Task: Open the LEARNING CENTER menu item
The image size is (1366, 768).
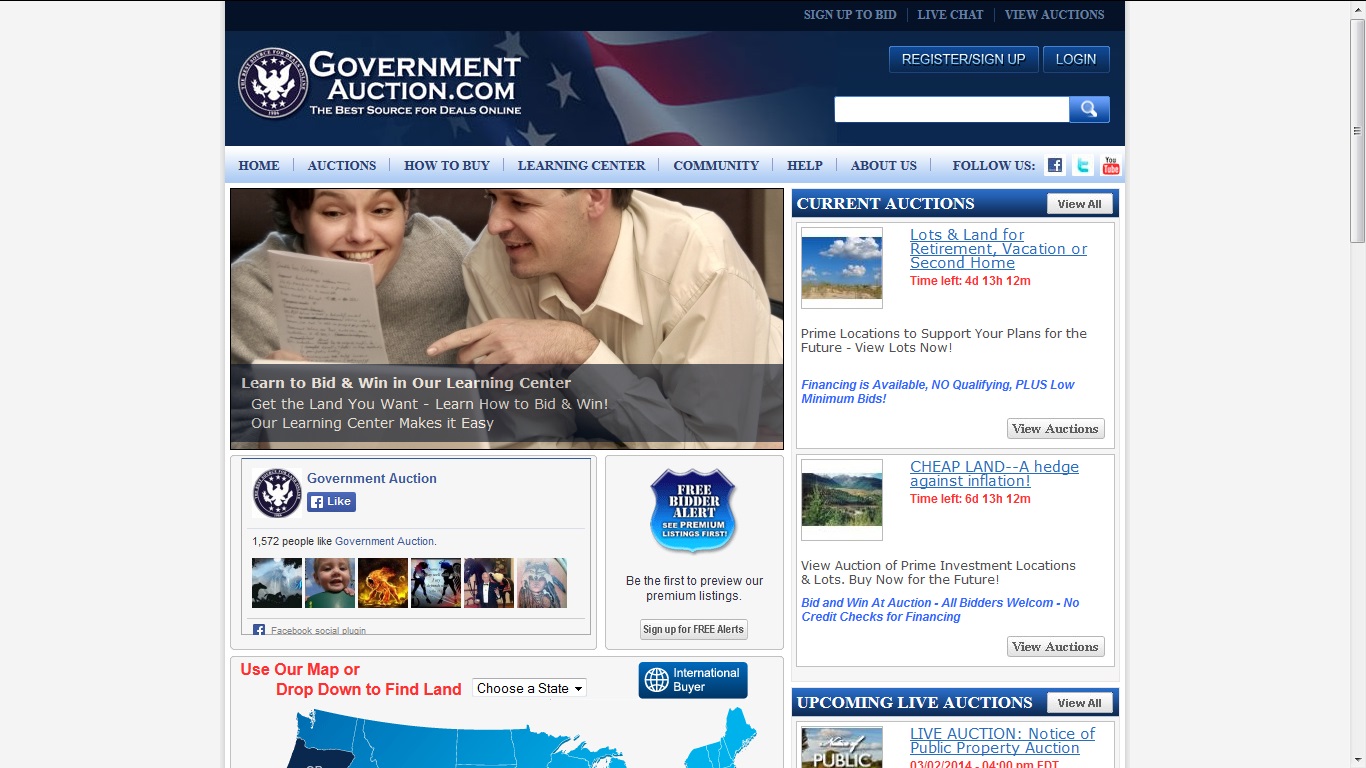Action: (x=581, y=166)
